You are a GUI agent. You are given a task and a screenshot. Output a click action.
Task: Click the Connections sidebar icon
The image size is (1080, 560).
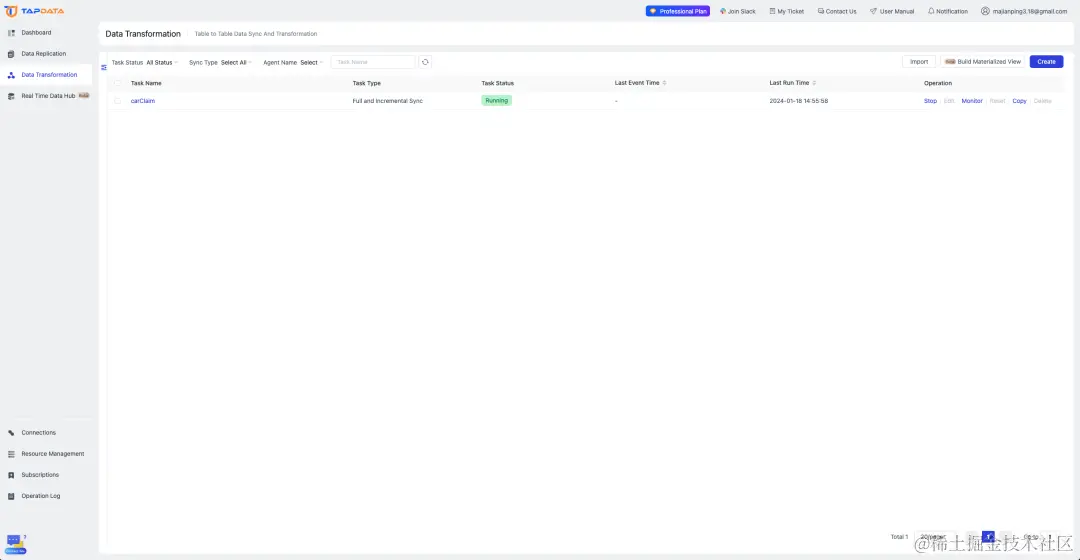click(x=11, y=433)
